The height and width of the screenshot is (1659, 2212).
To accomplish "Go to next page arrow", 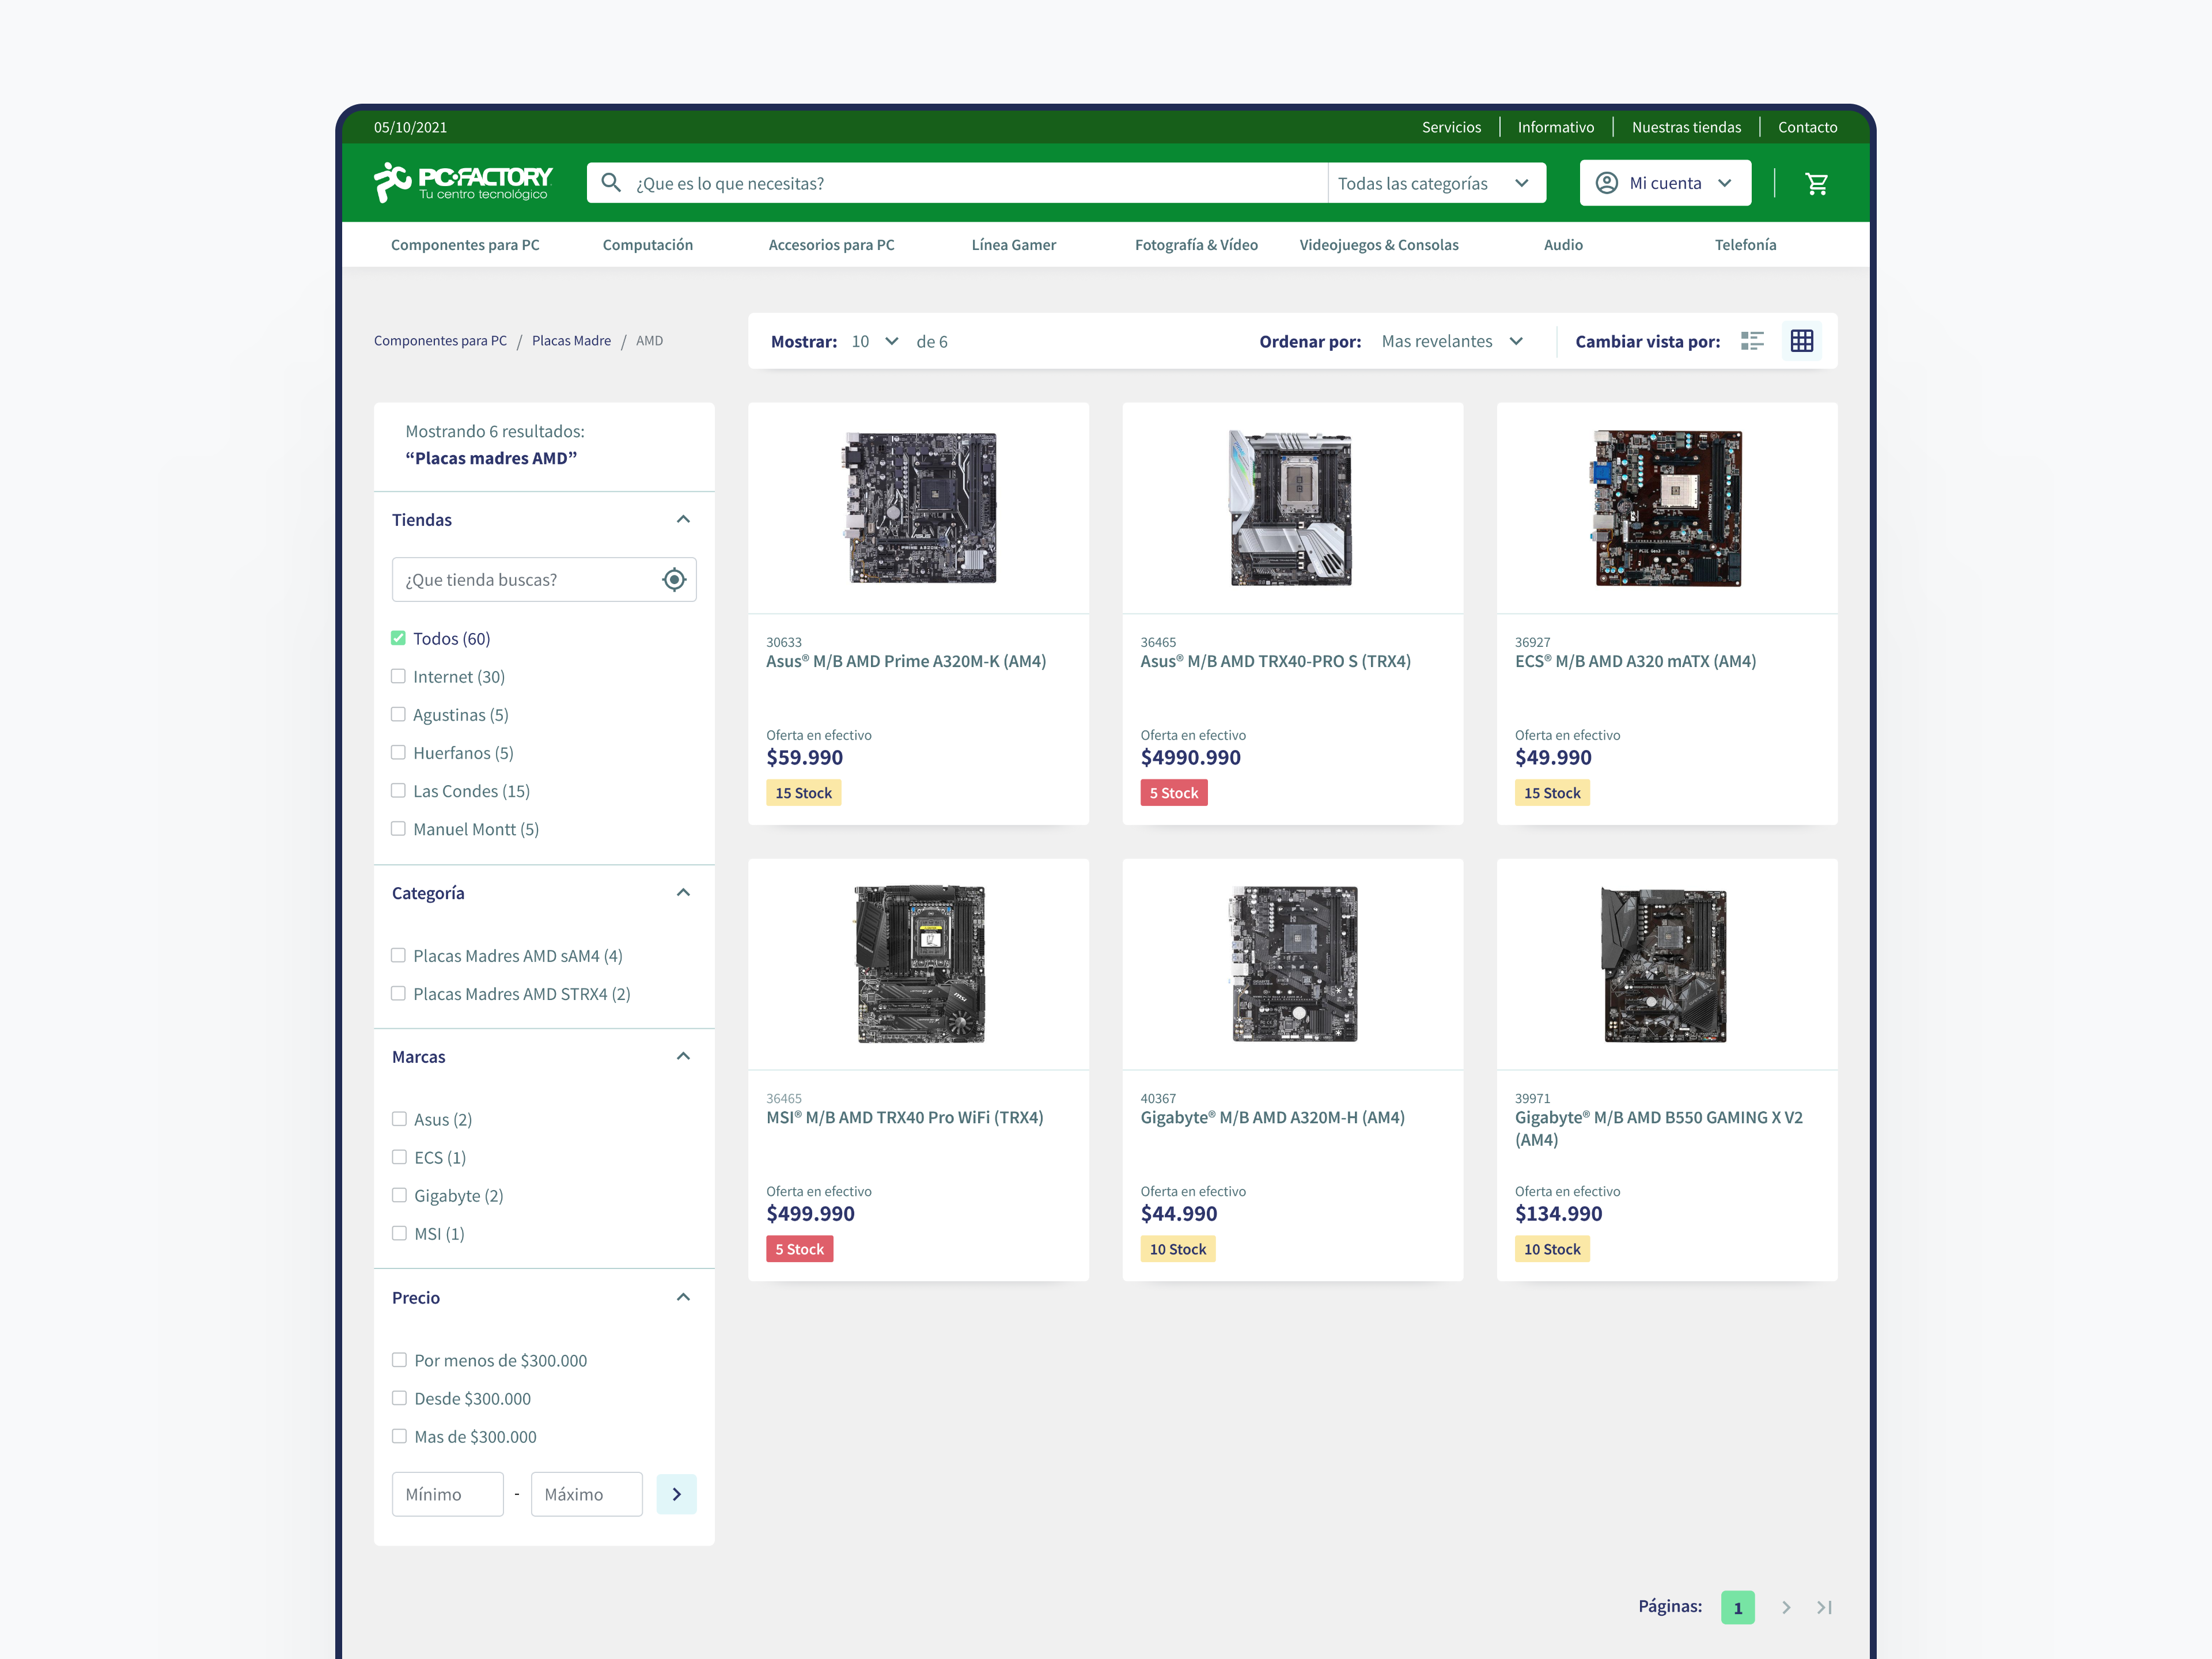I will tap(1786, 1607).
